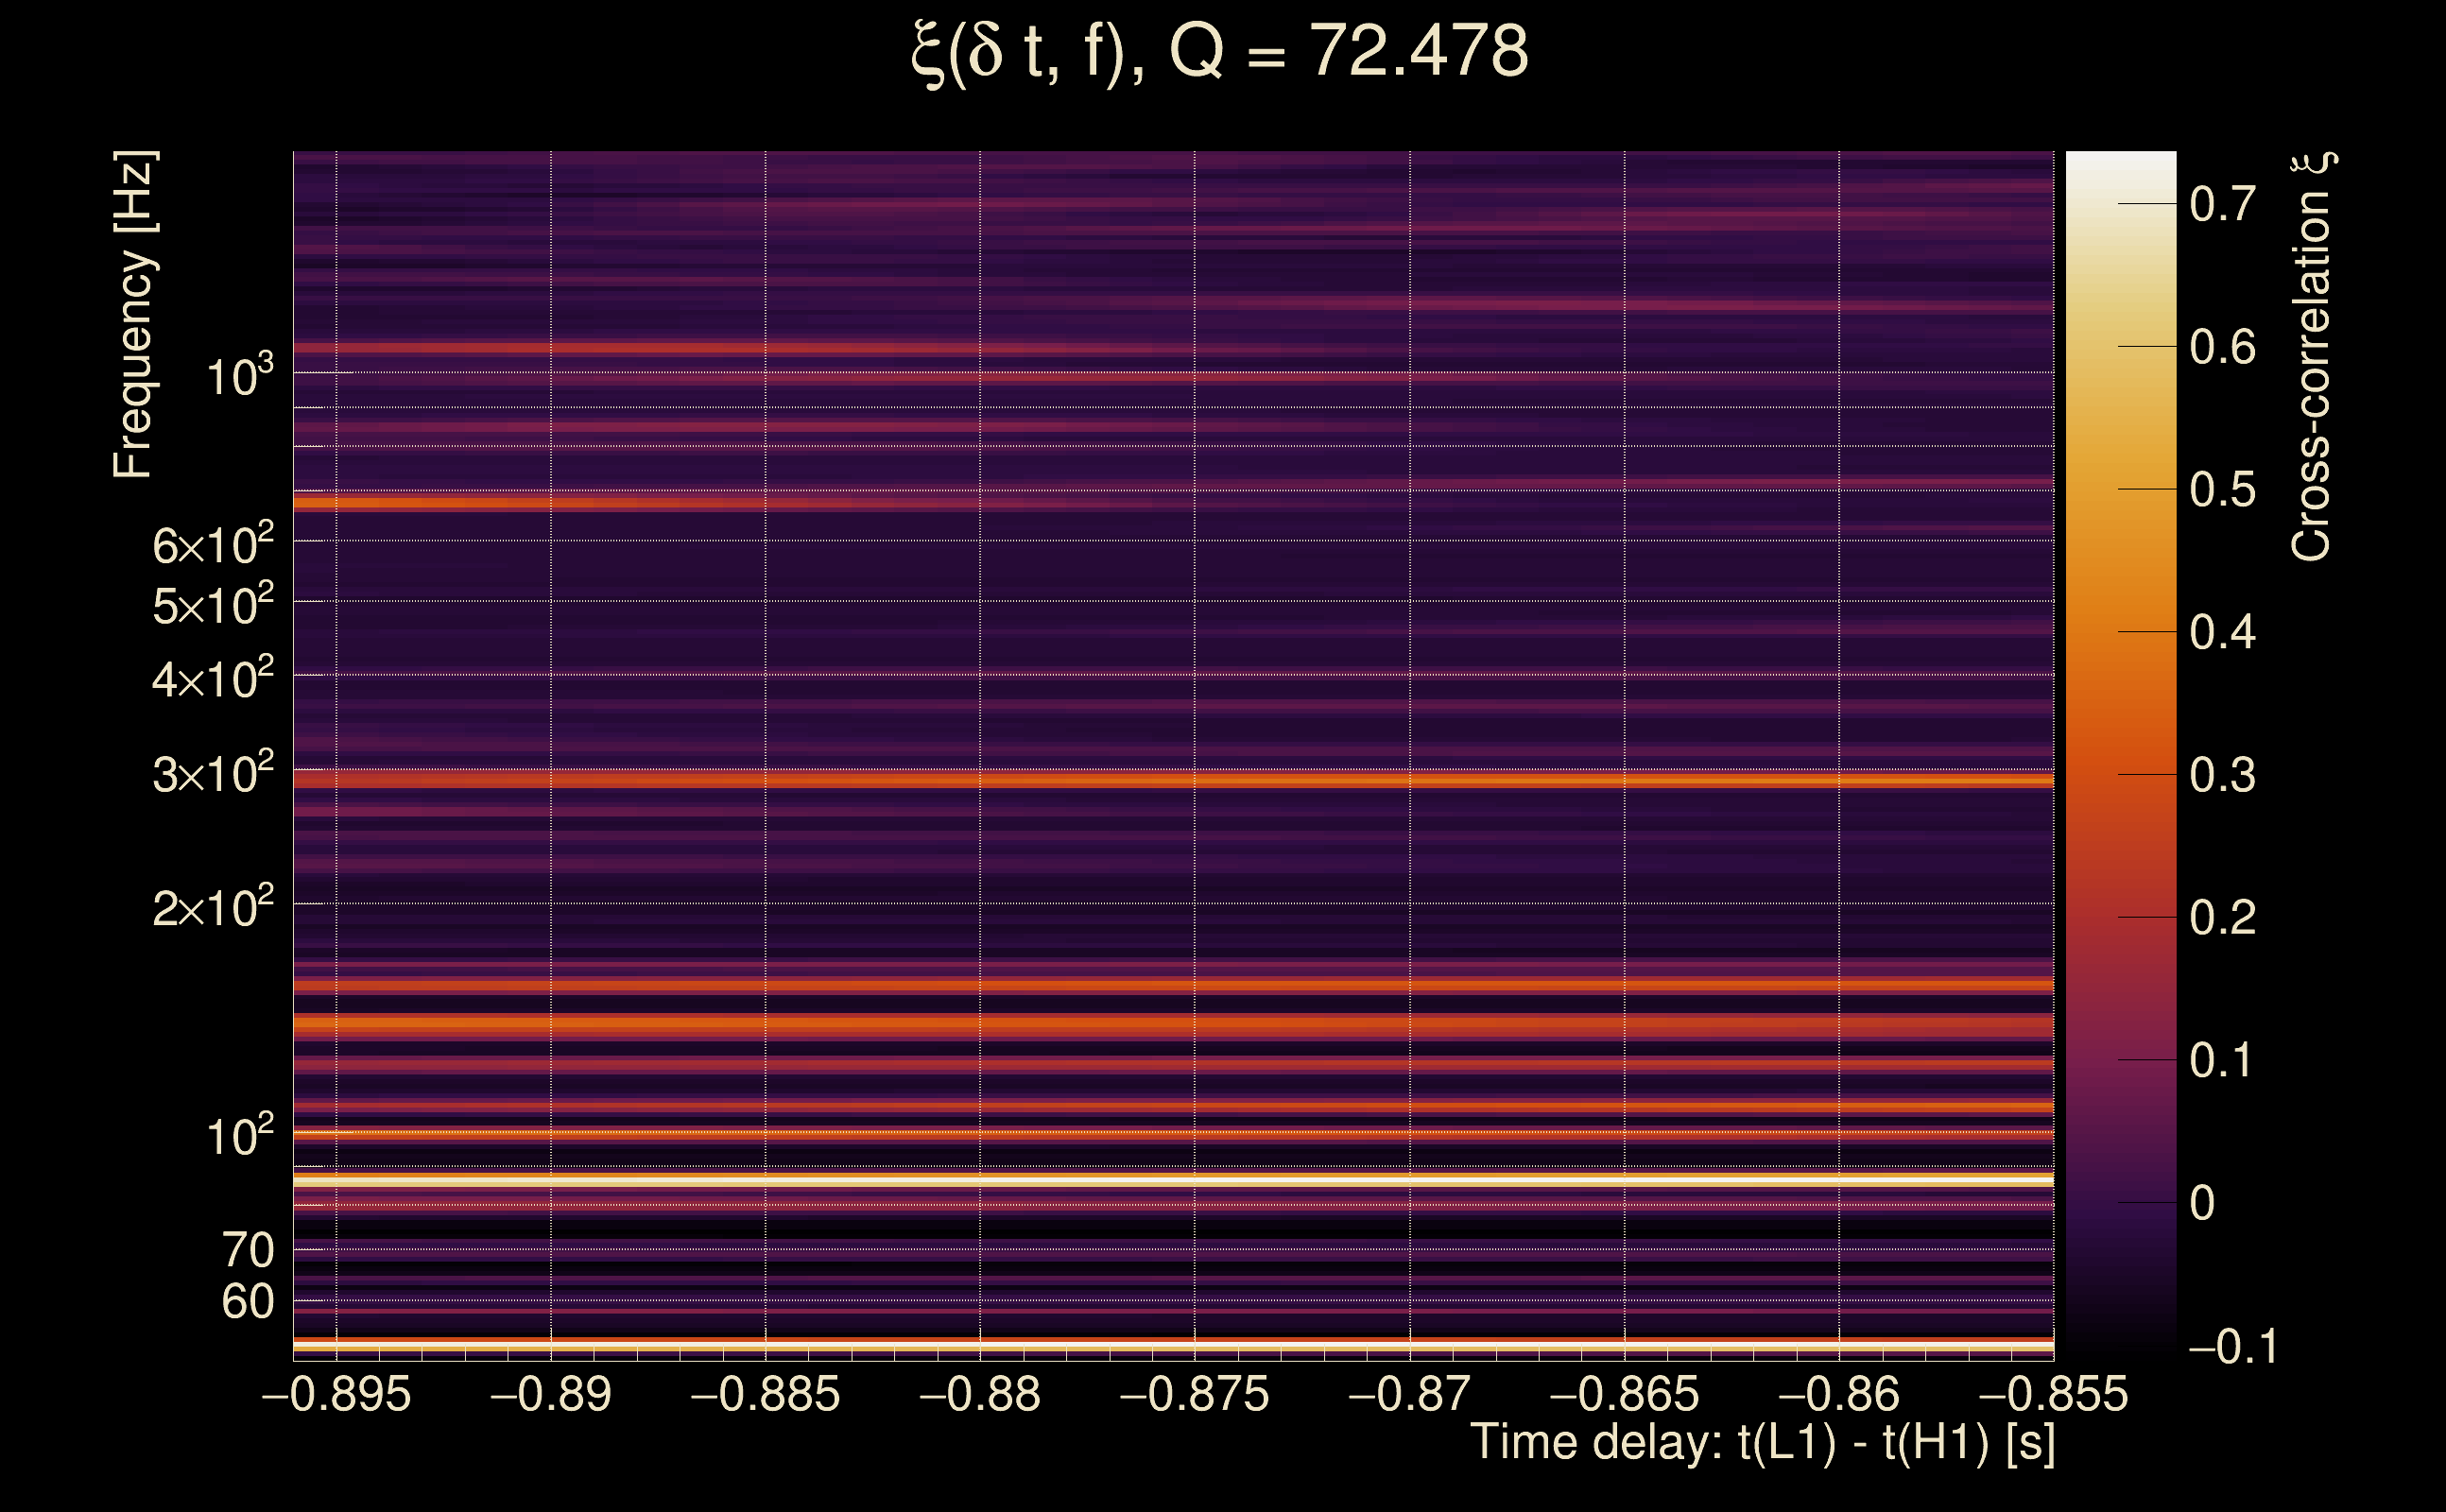
Task: Click the 0.3 colorbar tick label
Action: [2222, 775]
